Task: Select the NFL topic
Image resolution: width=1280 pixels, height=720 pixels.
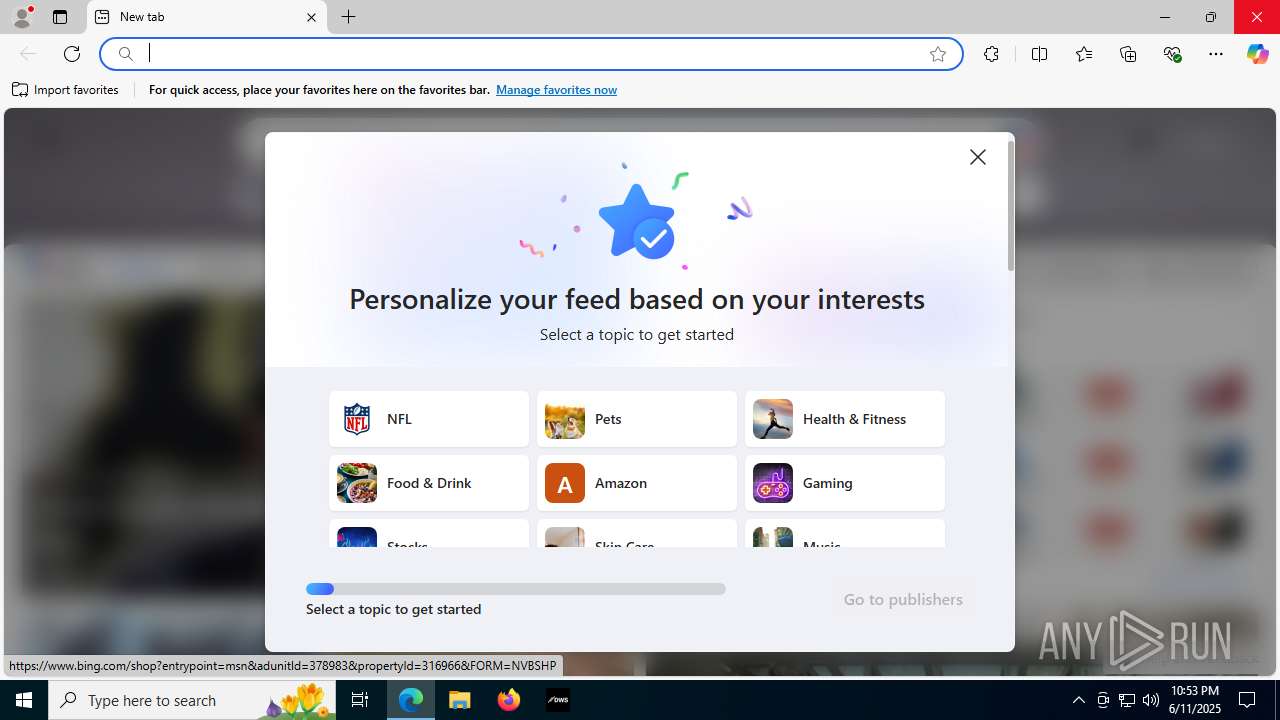Action: 429,419
